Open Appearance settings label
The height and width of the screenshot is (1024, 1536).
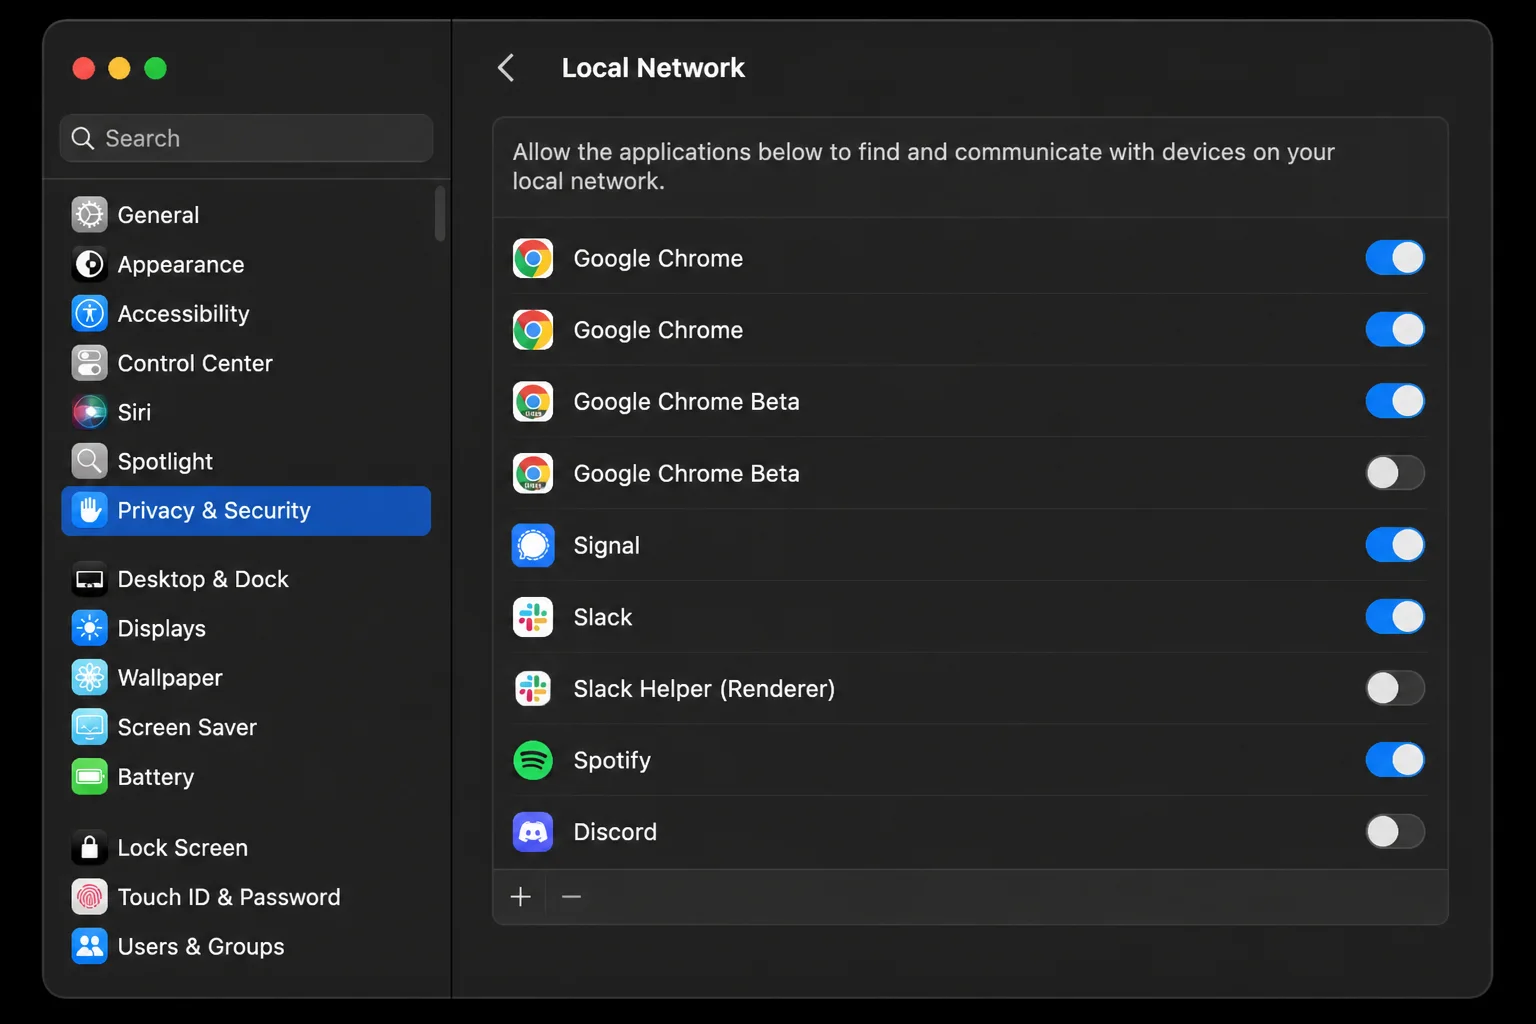(x=181, y=265)
